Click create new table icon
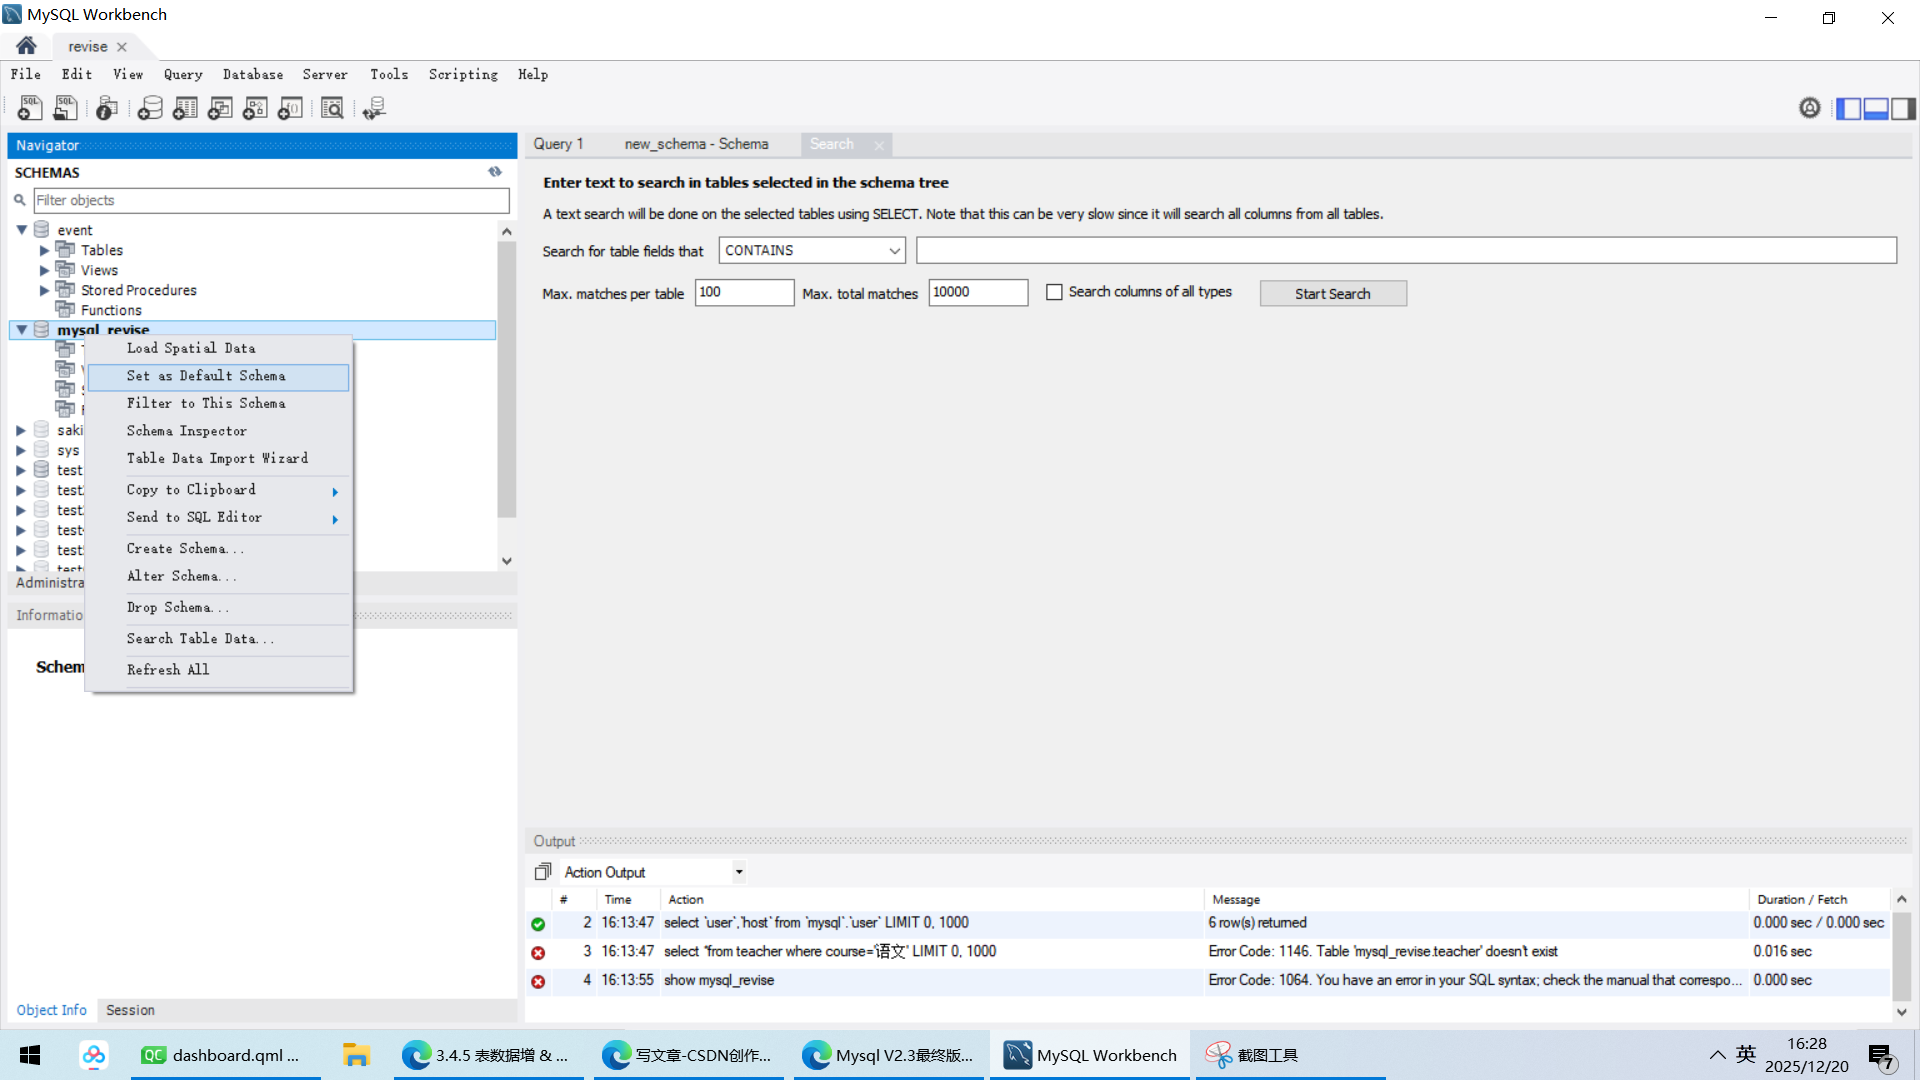 click(x=185, y=108)
